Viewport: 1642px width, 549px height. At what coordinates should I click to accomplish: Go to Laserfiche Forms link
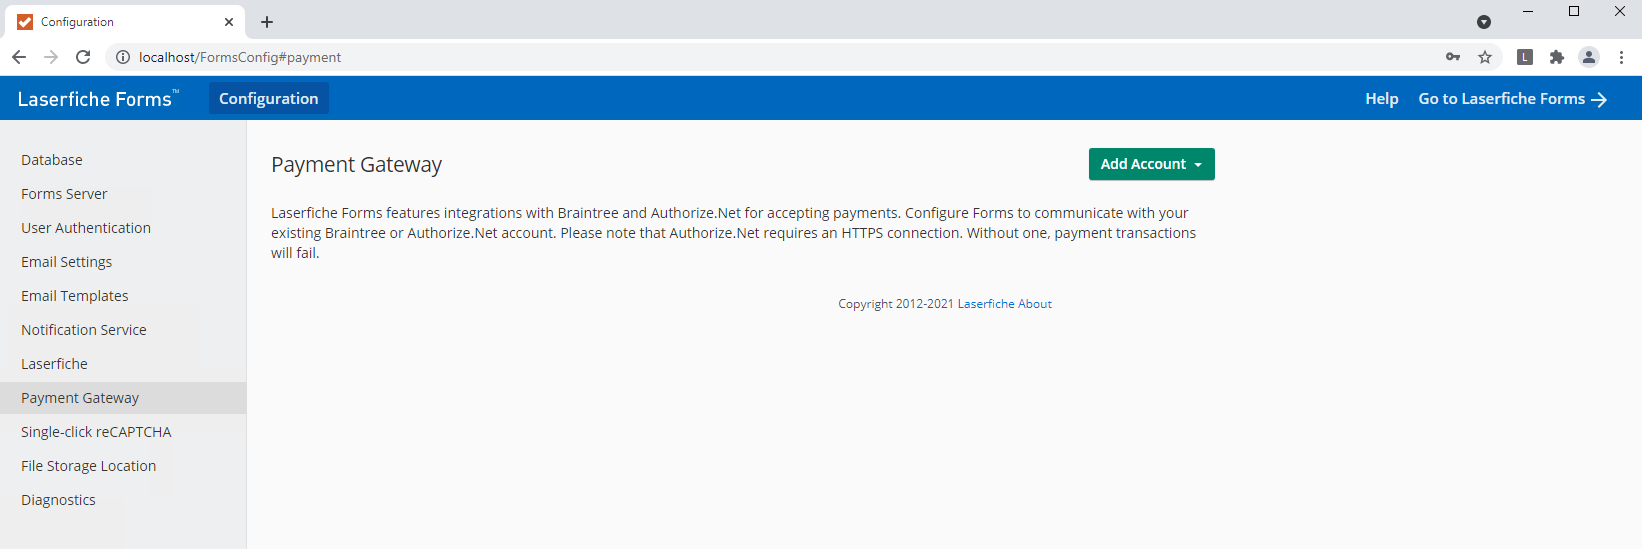click(1512, 99)
